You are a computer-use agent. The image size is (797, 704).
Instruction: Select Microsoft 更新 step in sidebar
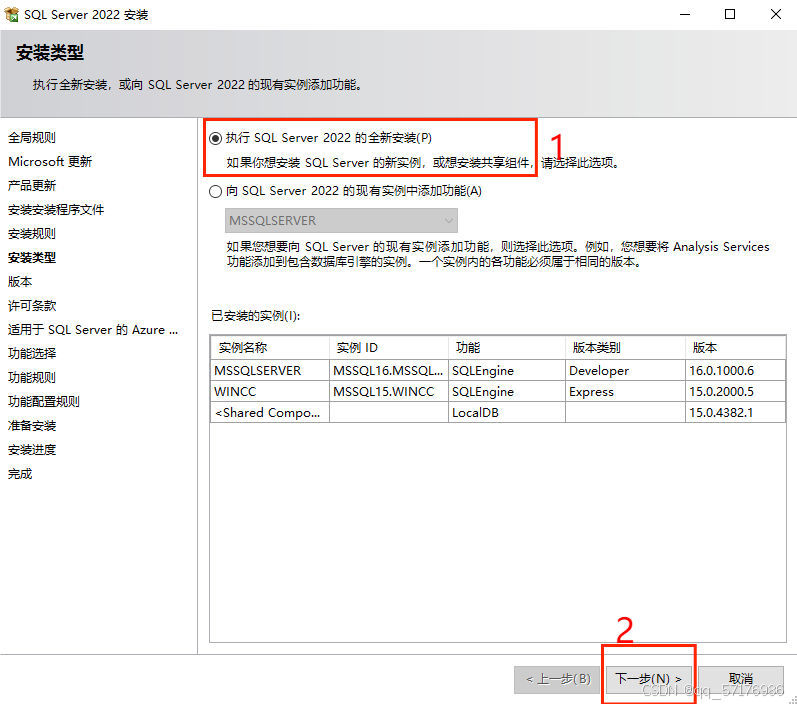pyautogui.click(x=50, y=162)
